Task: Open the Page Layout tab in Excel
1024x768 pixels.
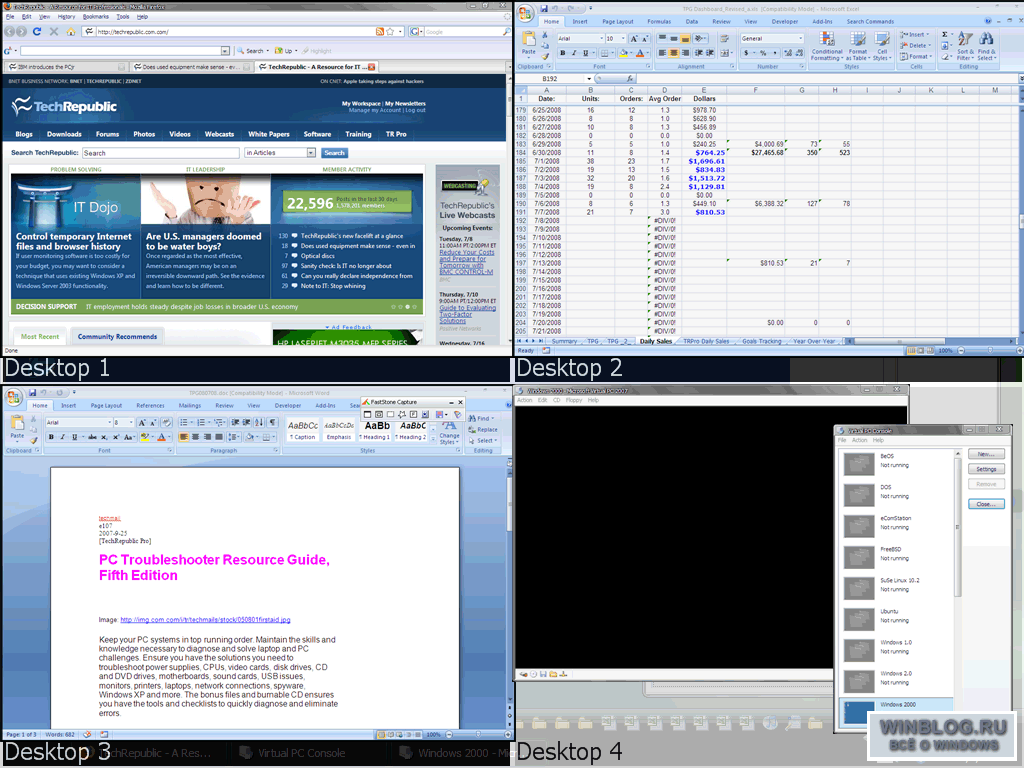Action: 618,22
